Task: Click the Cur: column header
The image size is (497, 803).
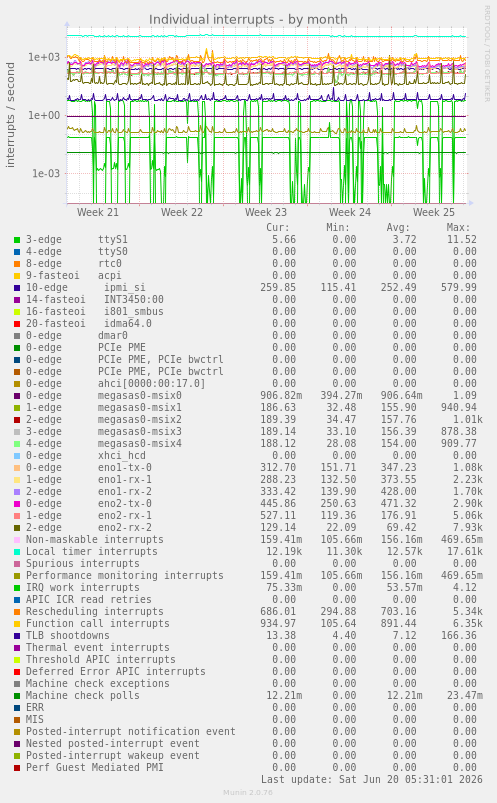Action: tap(278, 227)
